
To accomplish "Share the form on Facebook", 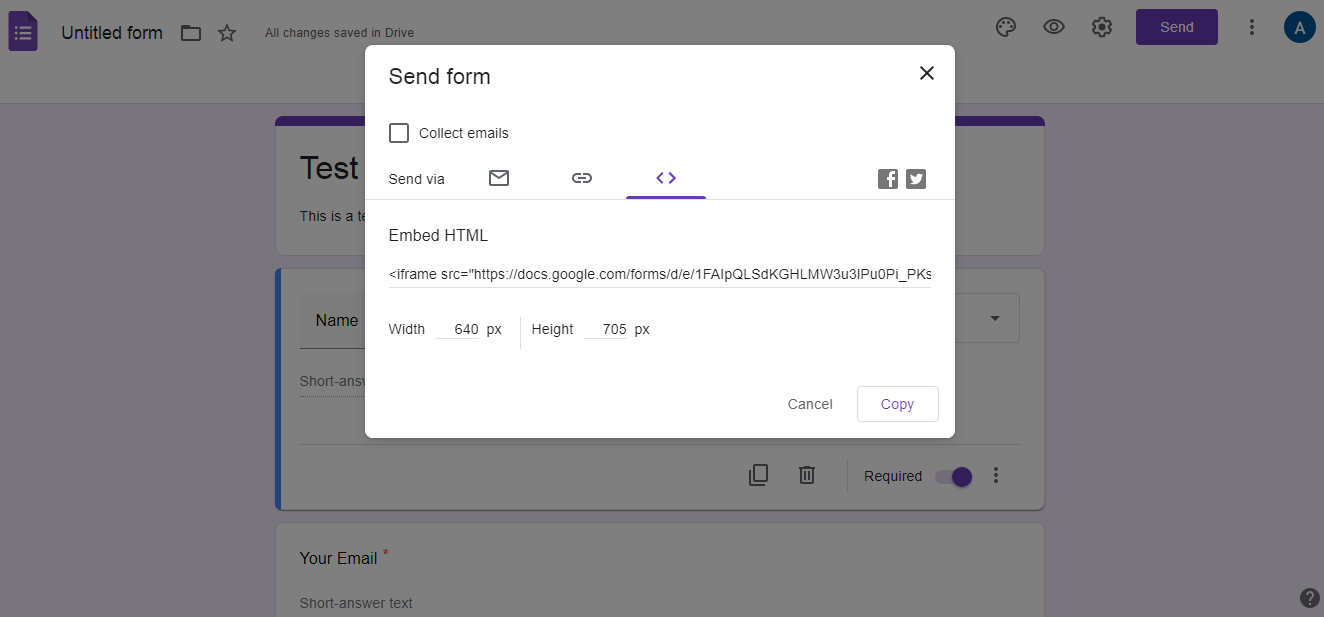I will (887, 178).
